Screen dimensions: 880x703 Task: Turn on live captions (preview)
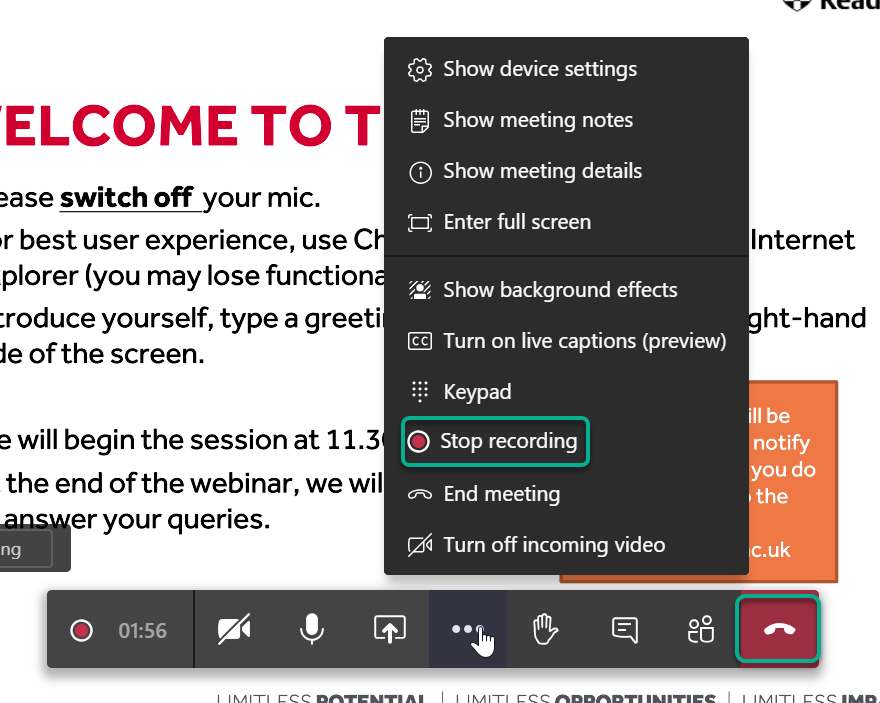tap(584, 341)
